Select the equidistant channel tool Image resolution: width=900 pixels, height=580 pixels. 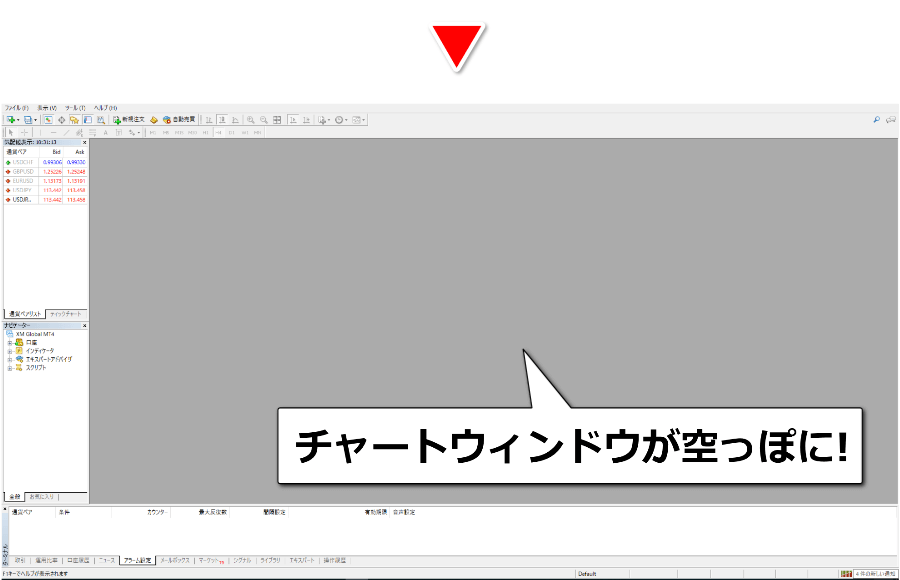(x=79, y=133)
